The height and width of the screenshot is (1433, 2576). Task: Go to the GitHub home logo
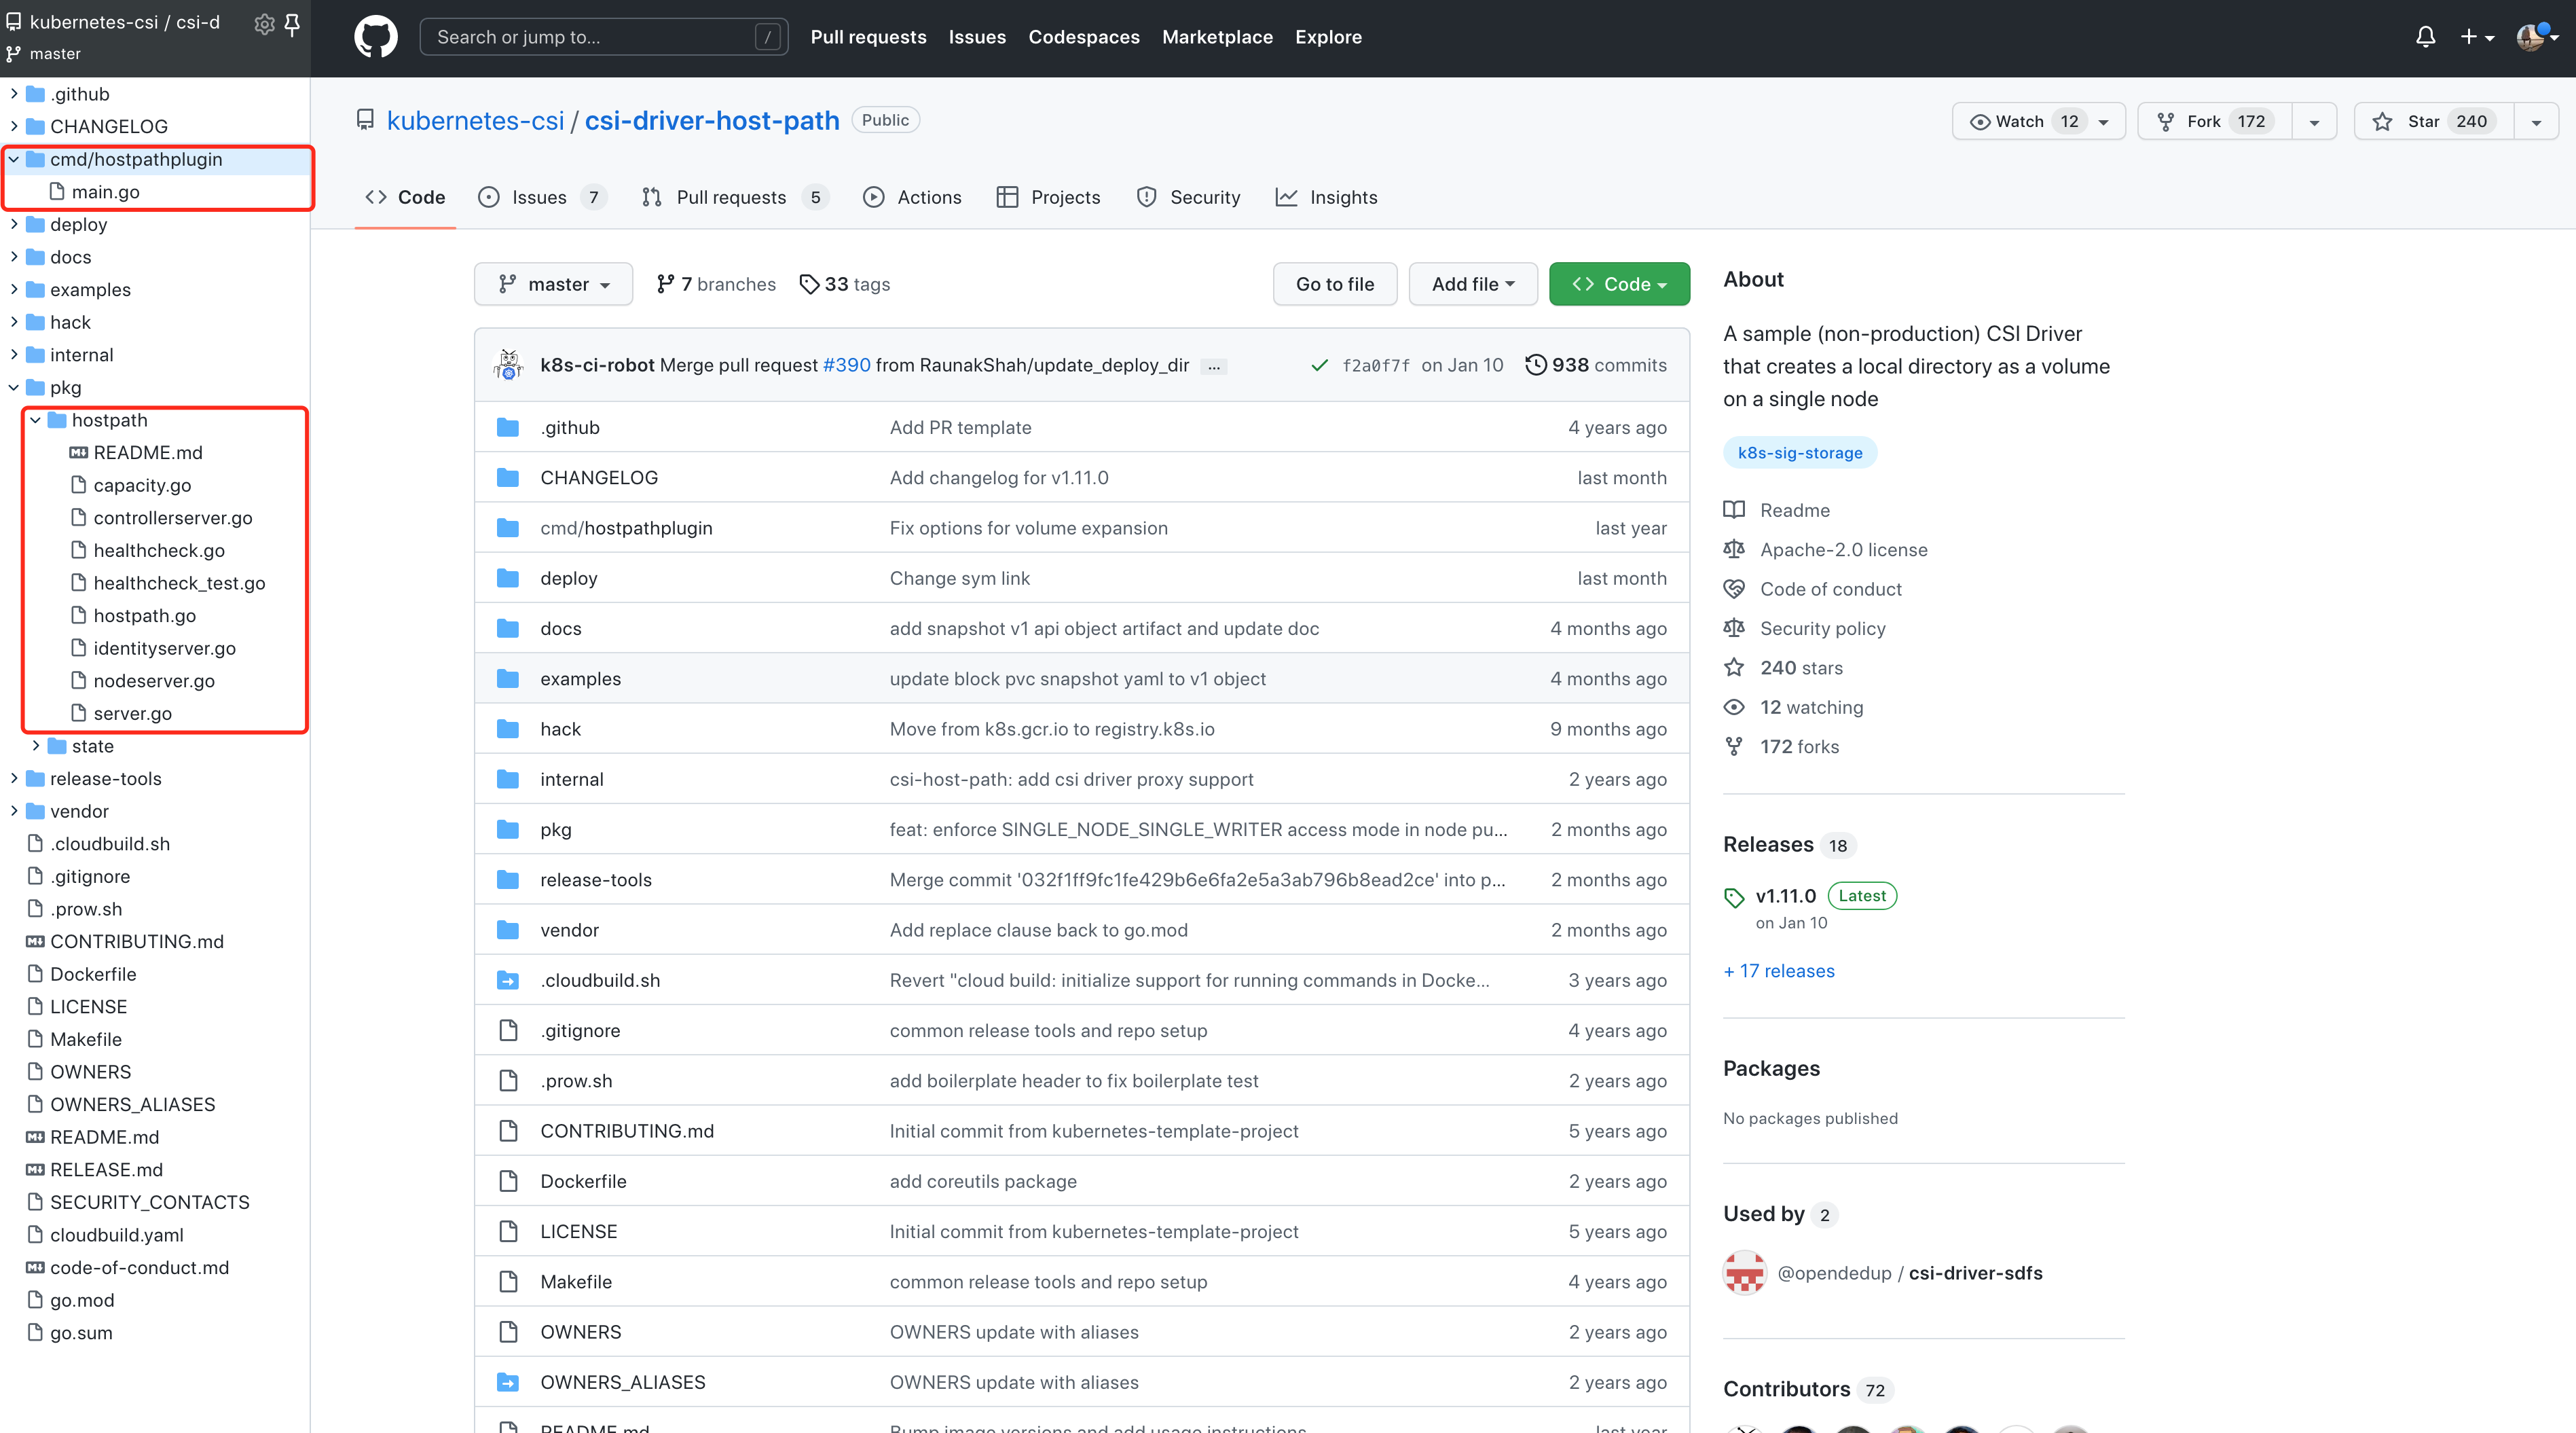pyautogui.click(x=376, y=37)
